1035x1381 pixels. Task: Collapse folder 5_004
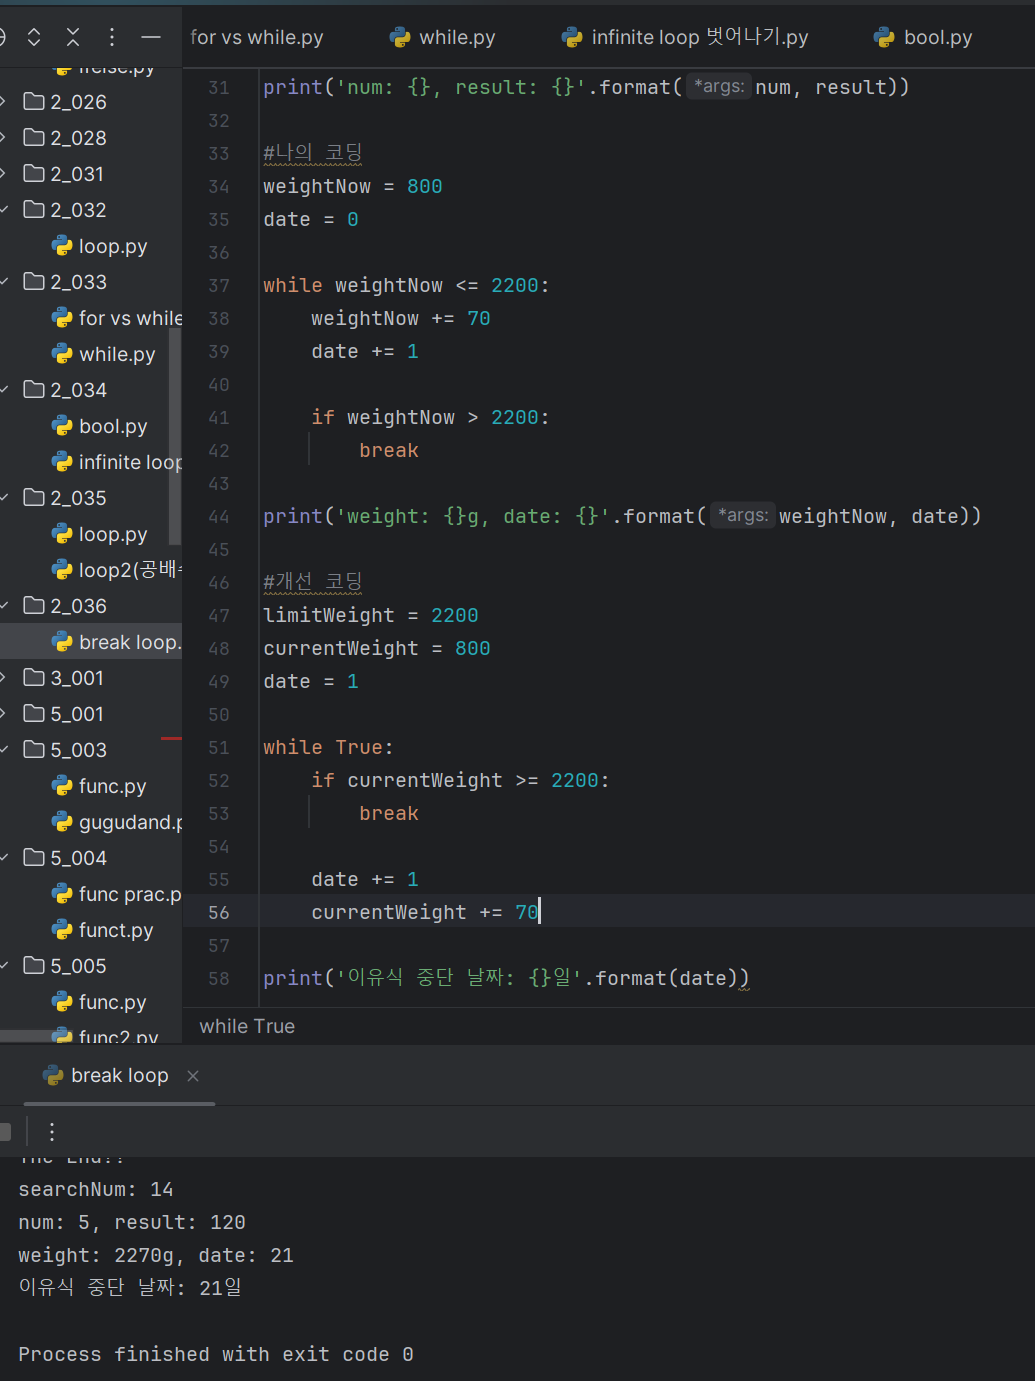[x=4, y=858]
